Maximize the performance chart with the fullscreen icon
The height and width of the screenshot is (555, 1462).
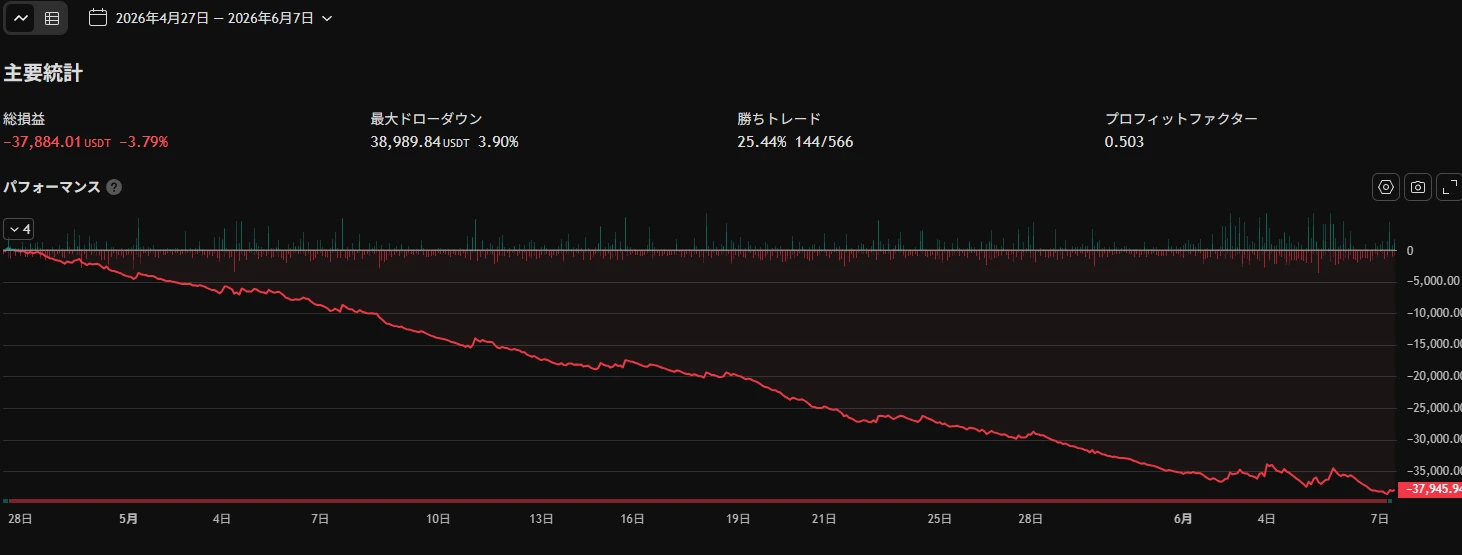[1449, 187]
